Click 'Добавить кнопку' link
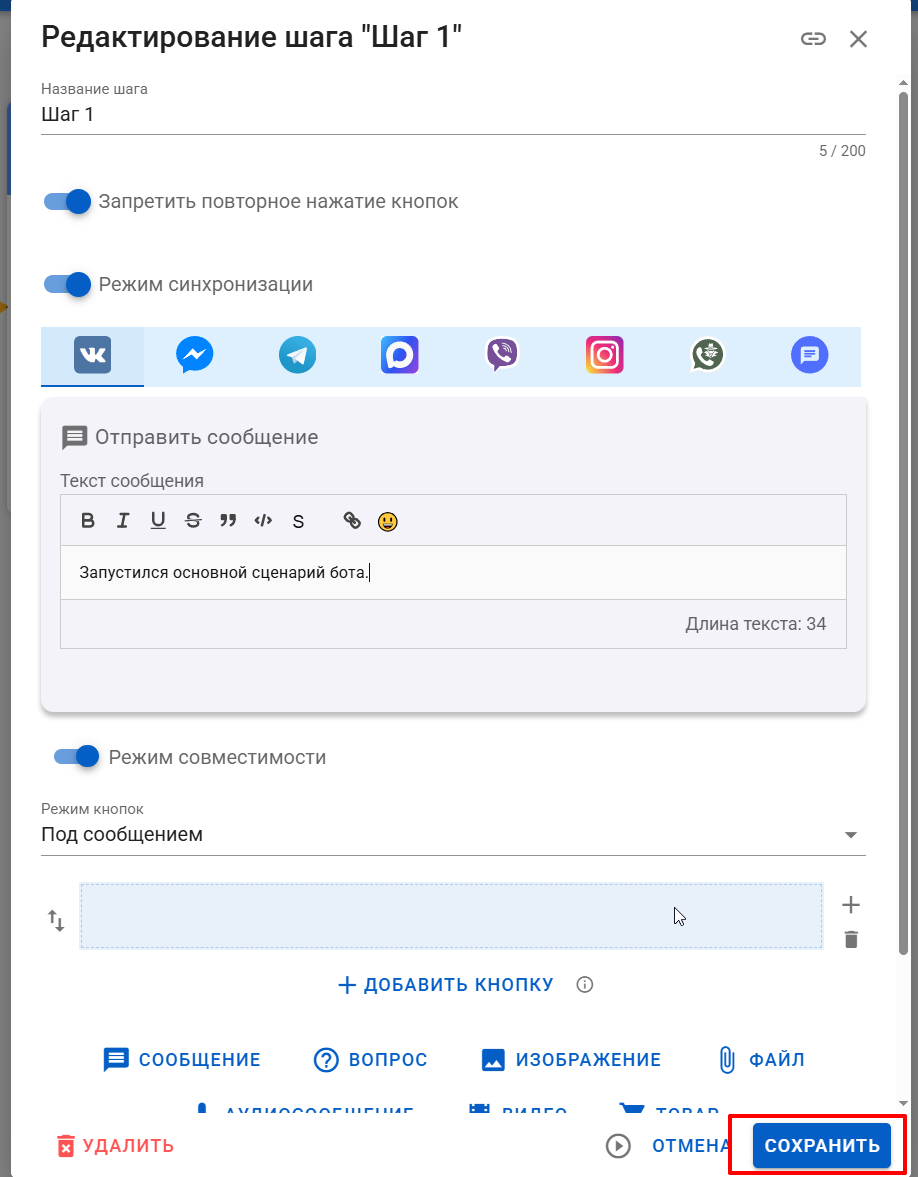This screenshot has height=1177, width=918. point(446,985)
